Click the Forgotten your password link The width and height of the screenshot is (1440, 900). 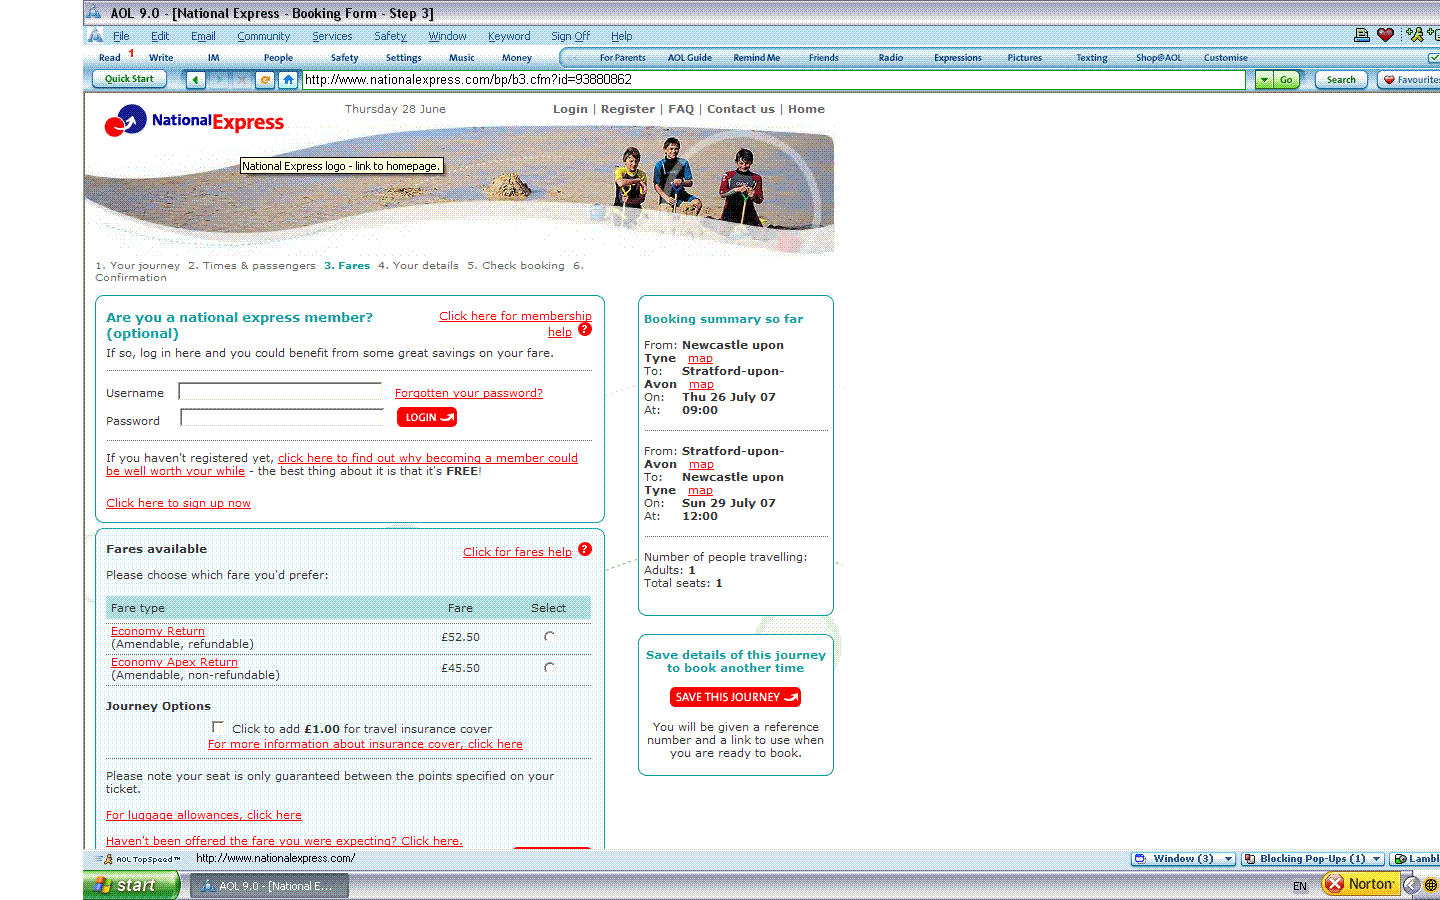[468, 393]
